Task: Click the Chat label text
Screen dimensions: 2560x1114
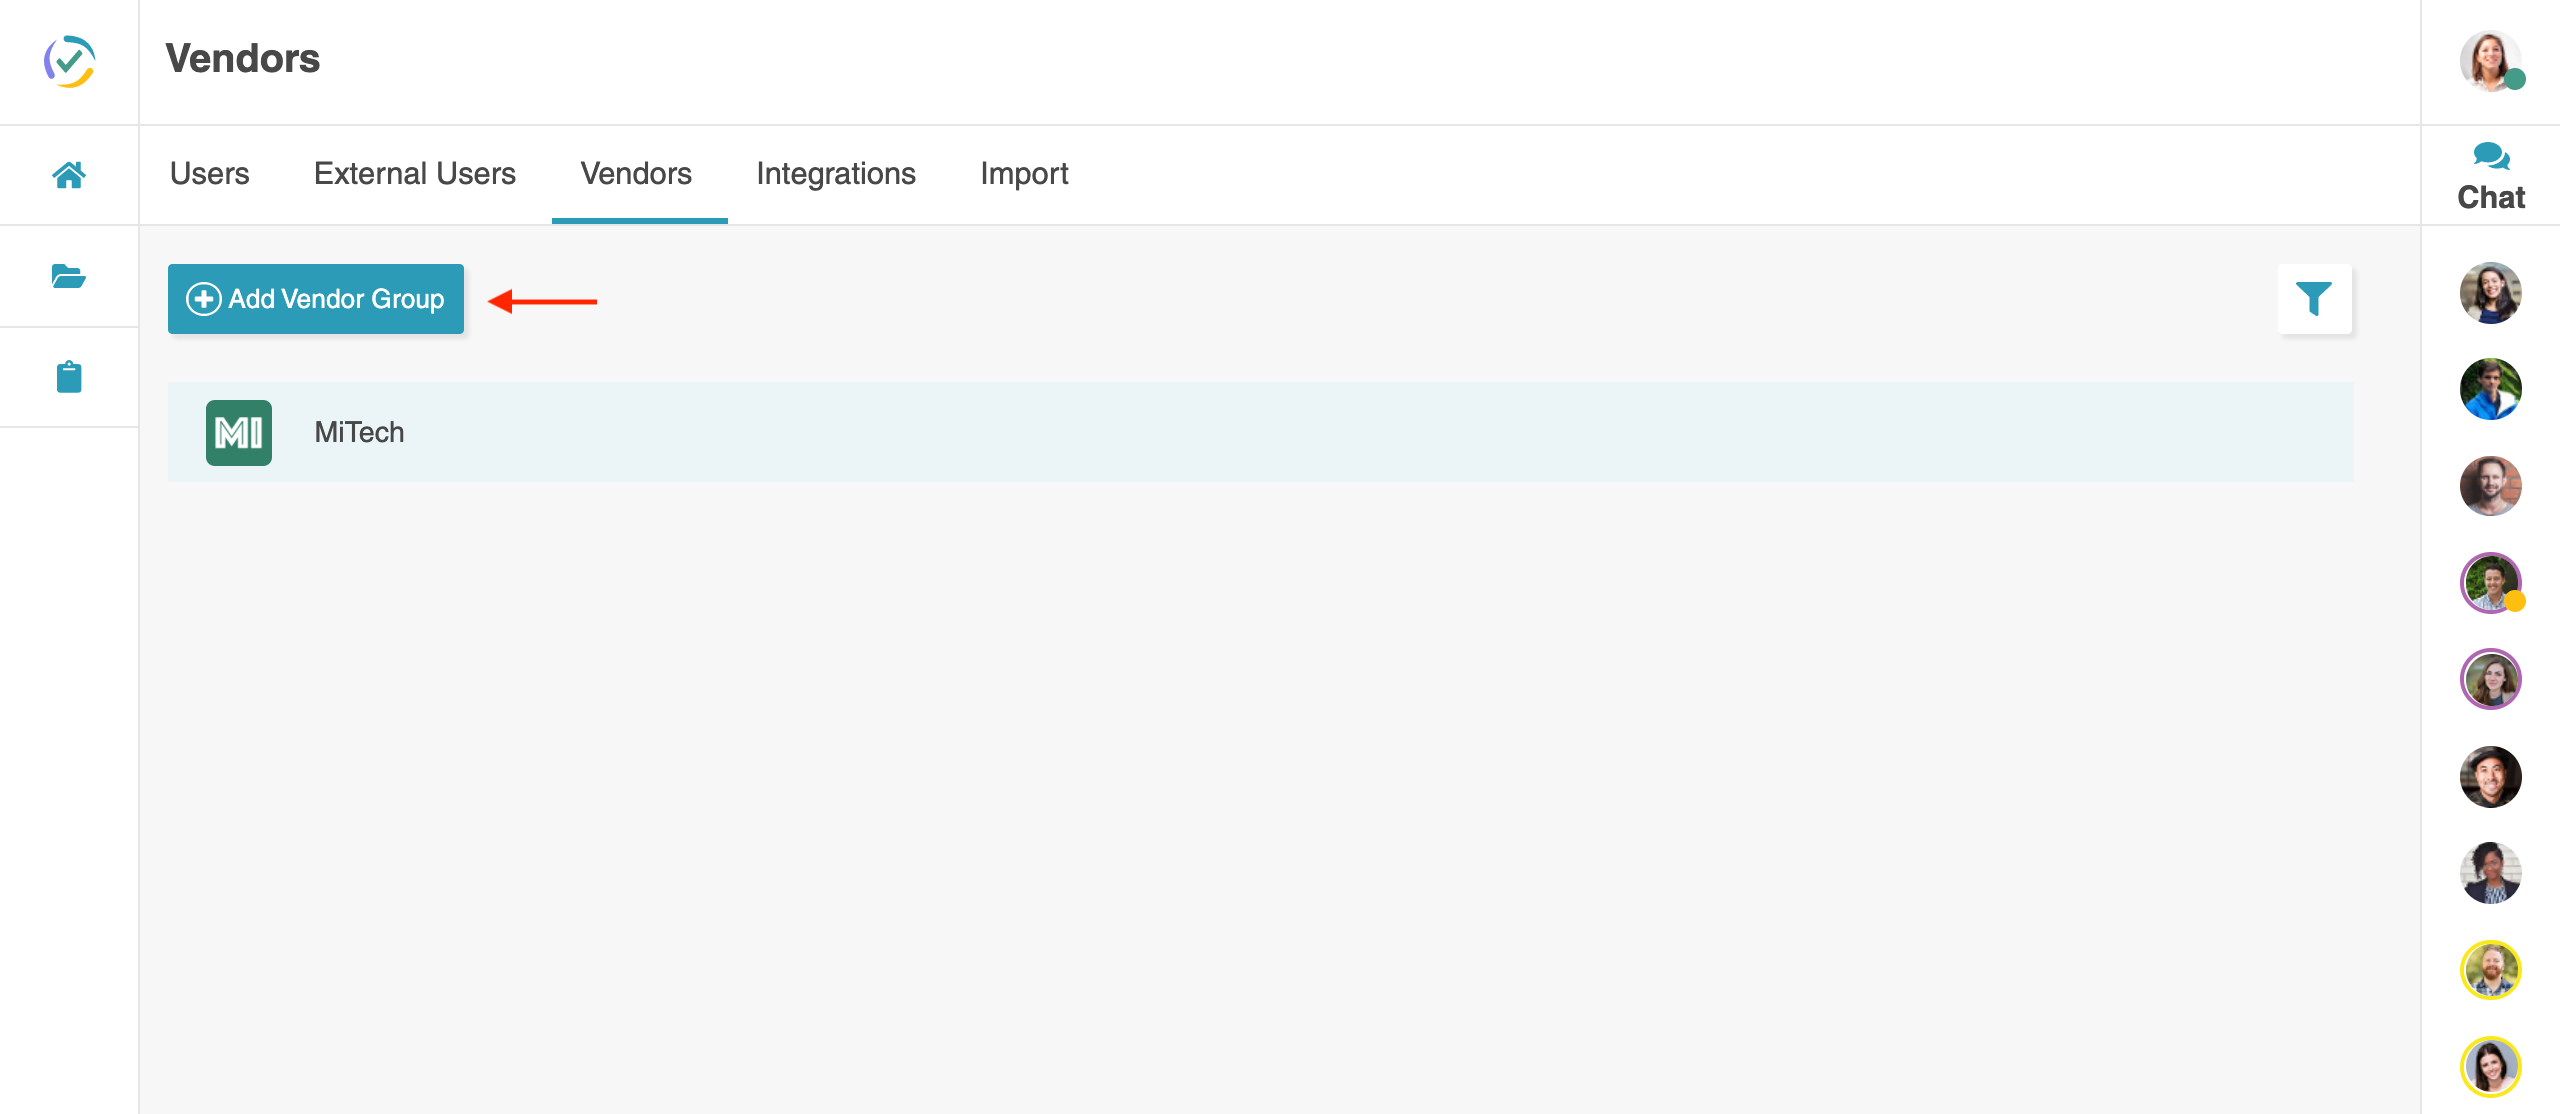Action: [x=2490, y=197]
